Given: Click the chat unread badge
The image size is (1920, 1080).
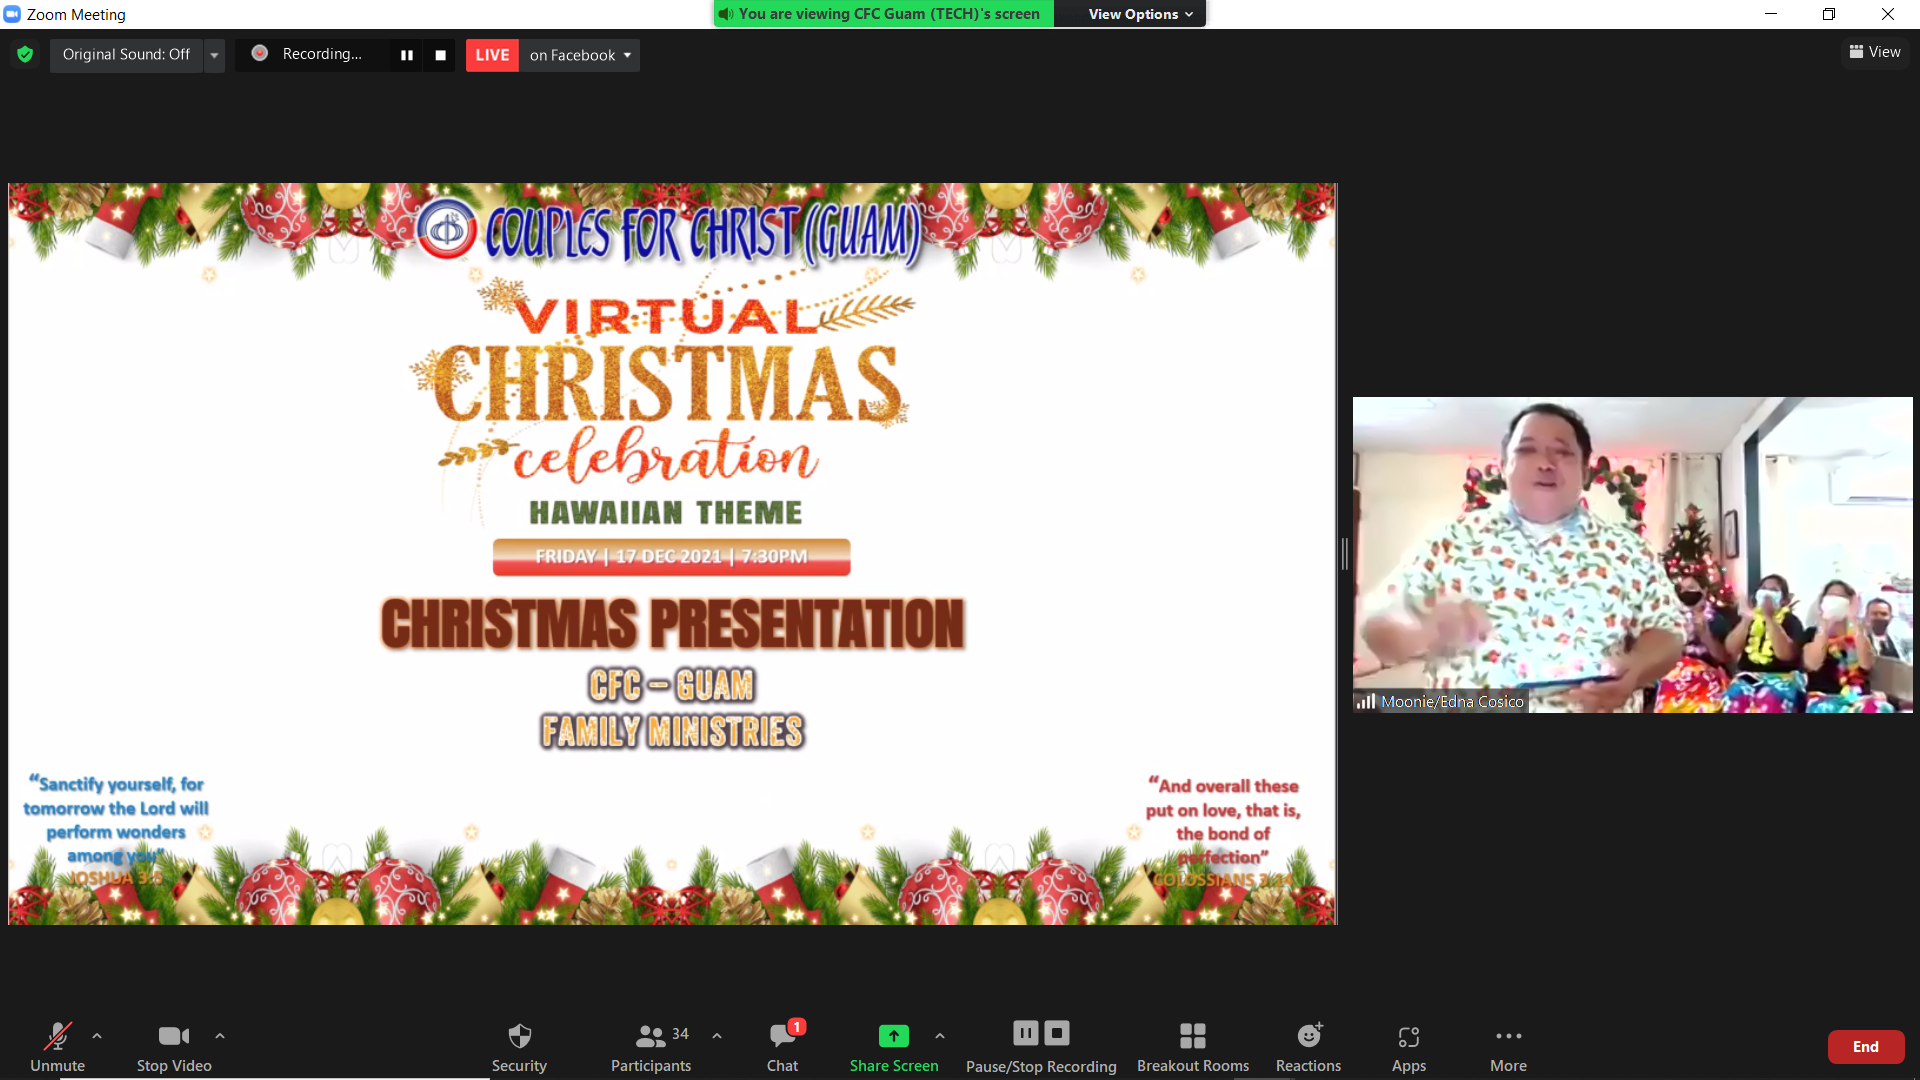Looking at the screenshot, I should click(797, 1027).
